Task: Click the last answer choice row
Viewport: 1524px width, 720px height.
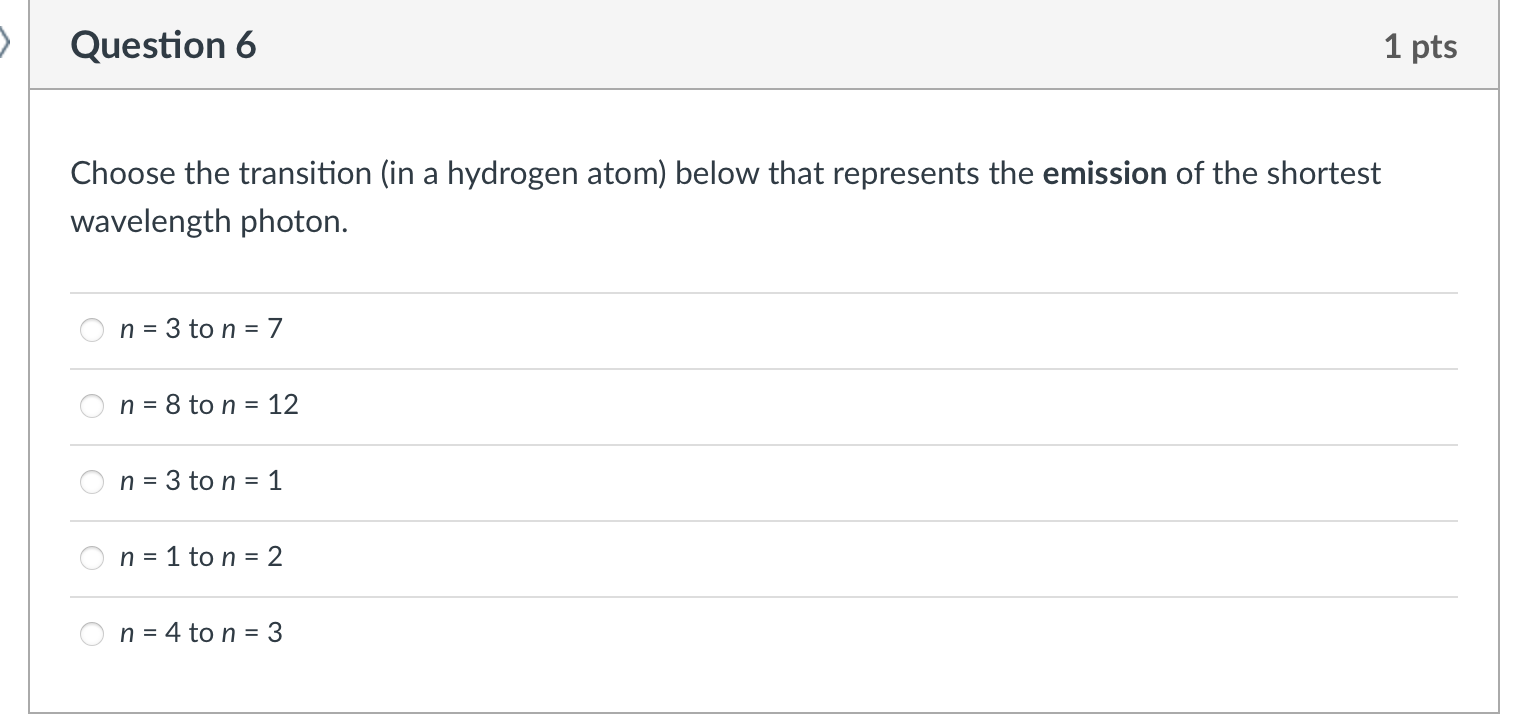Action: [x=760, y=633]
